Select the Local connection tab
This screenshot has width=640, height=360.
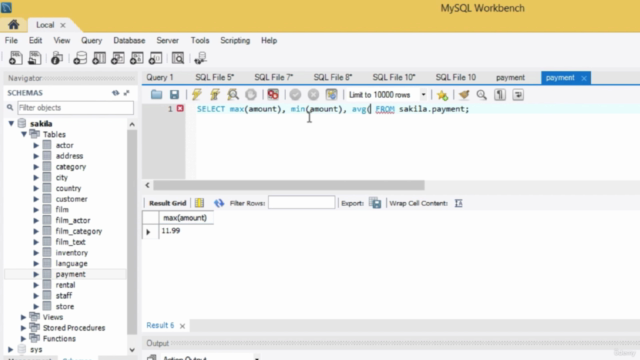click(x=45, y=25)
